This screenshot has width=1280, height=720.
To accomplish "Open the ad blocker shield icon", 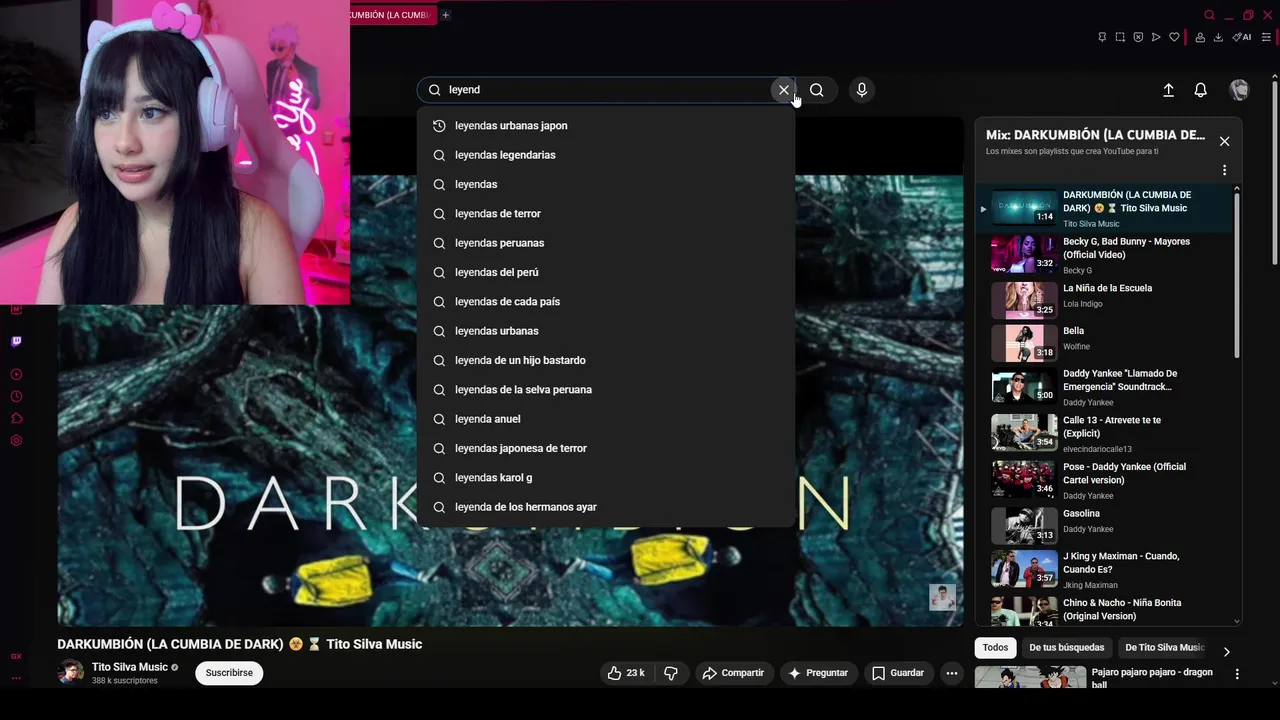I will (1138, 37).
